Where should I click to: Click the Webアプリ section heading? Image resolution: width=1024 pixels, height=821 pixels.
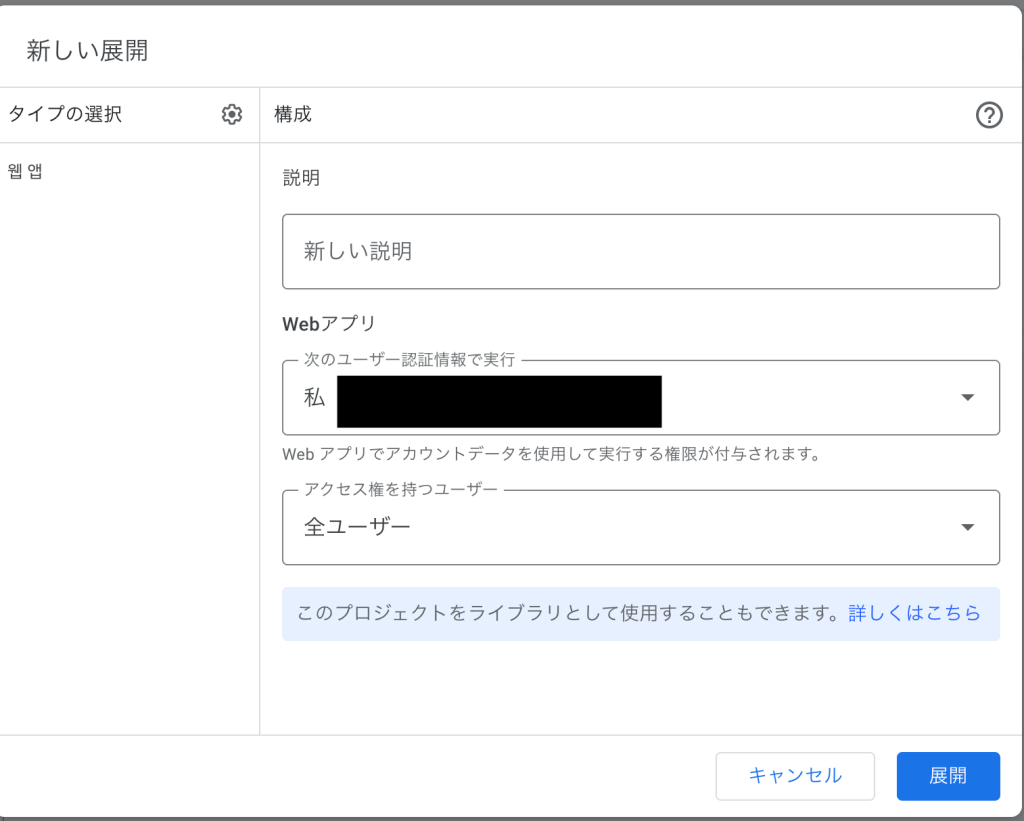click(x=329, y=324)
